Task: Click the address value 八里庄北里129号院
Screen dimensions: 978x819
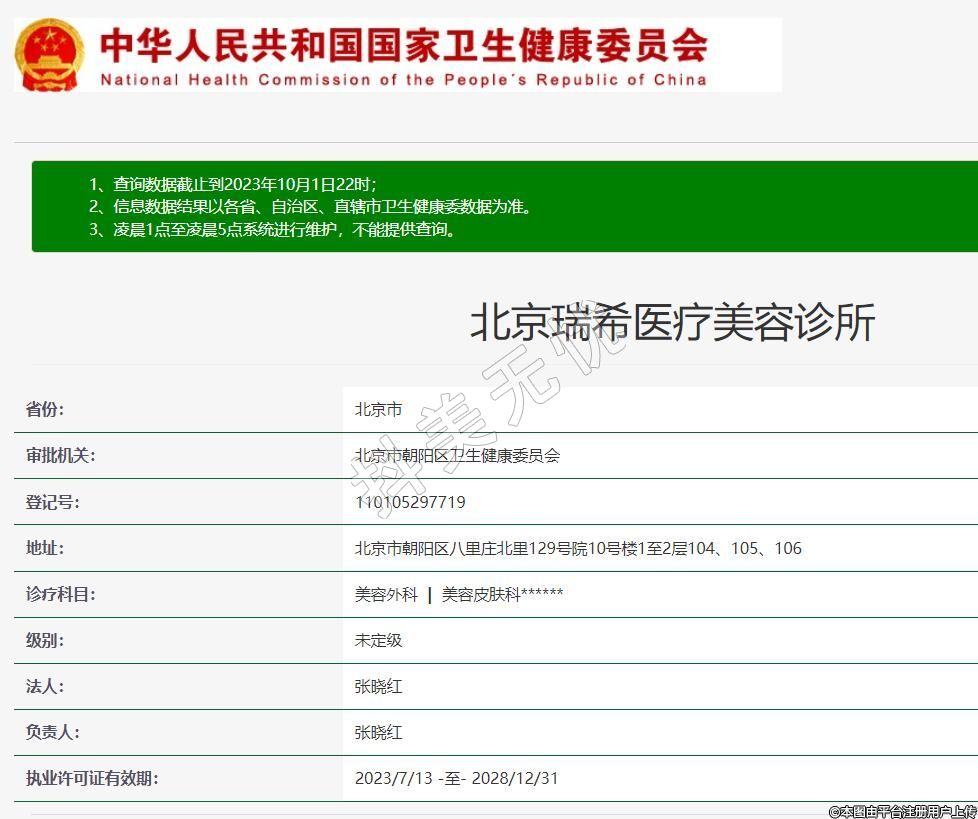Action: pos(578,548)
